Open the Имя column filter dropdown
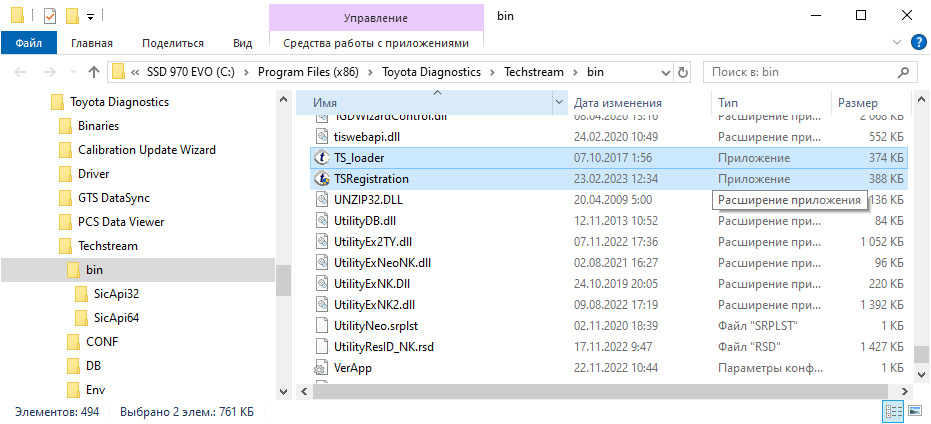The height and width of the screenshot is (424, 931). click(559, 103)
